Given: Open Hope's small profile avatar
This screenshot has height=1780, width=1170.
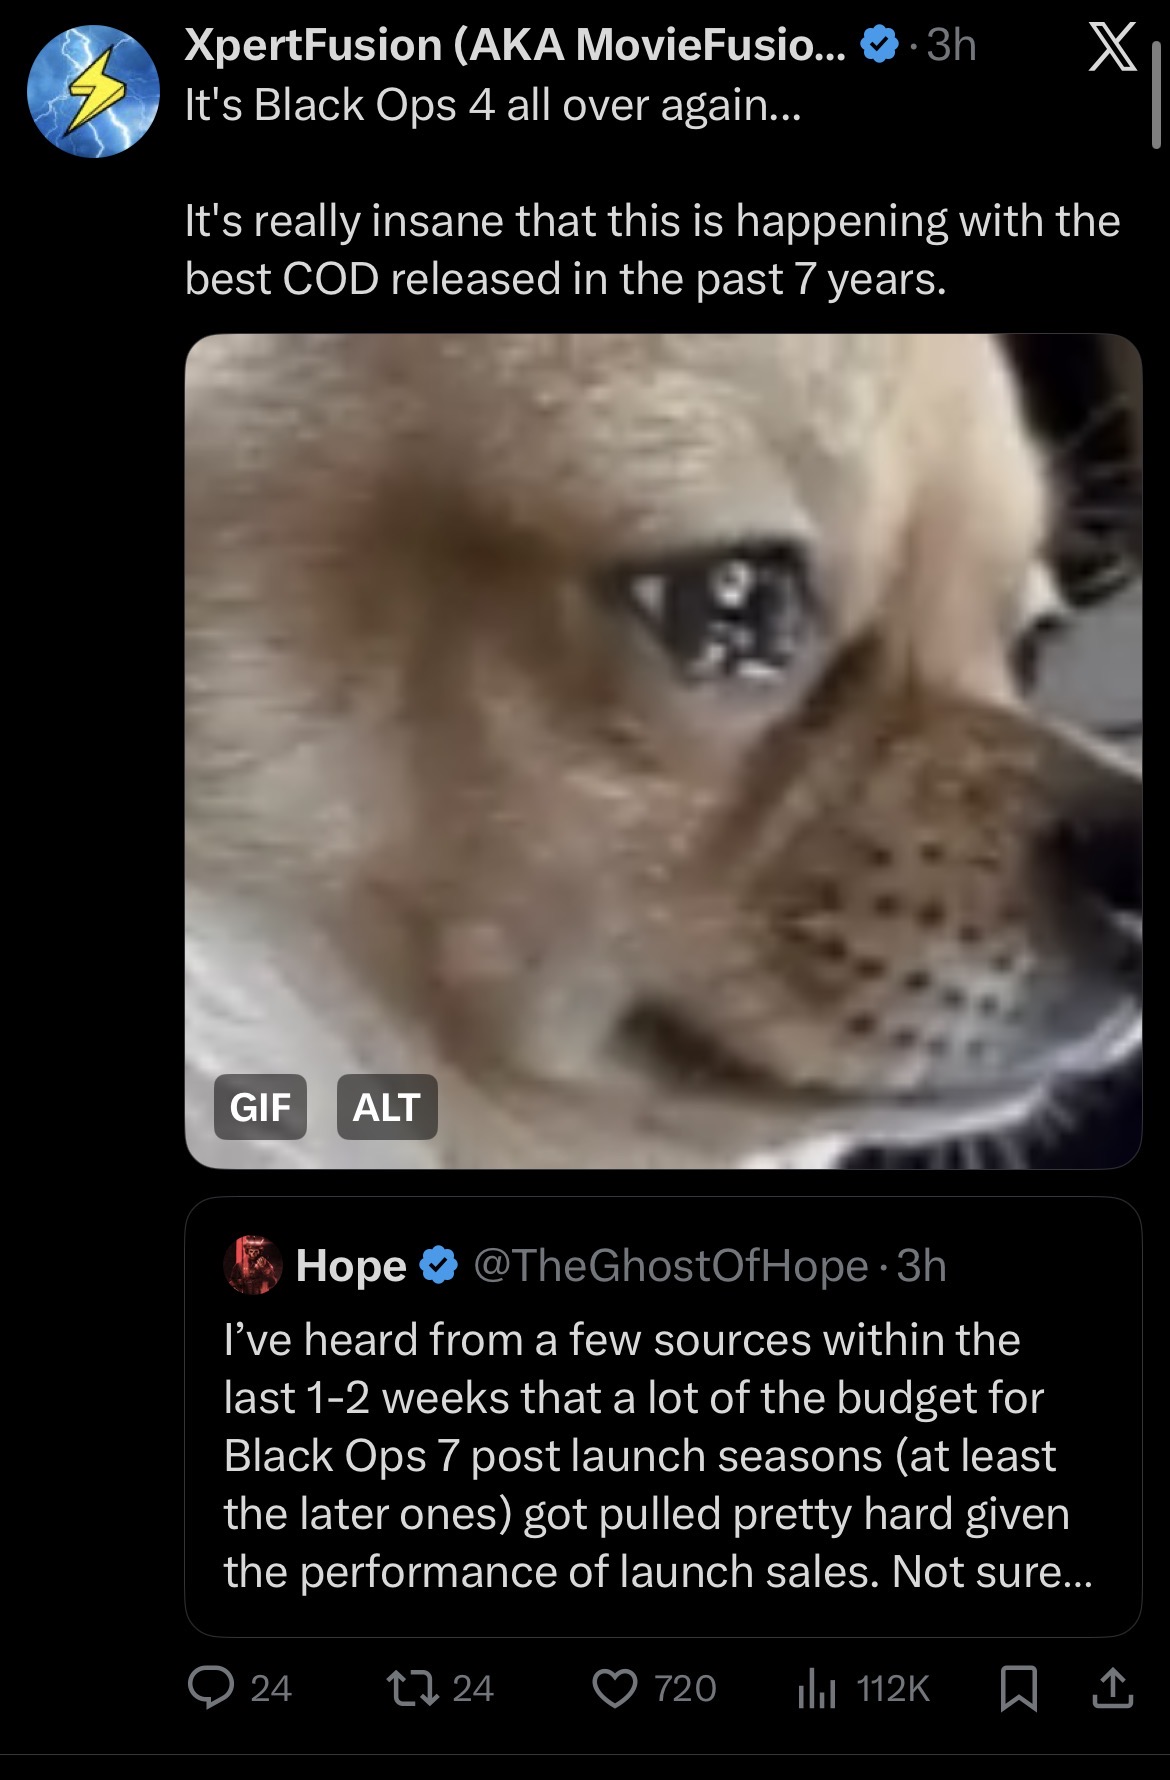Looking at the screenshot, I should (253, 1265).
